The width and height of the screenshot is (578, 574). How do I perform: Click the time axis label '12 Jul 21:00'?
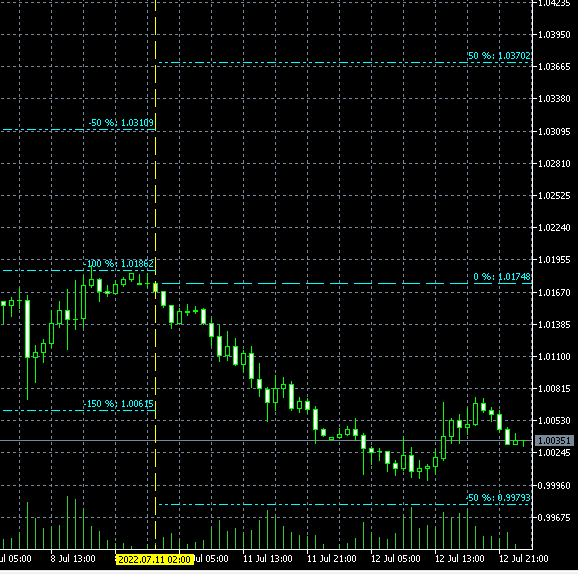pyautogui.click(x=523, y=559)
